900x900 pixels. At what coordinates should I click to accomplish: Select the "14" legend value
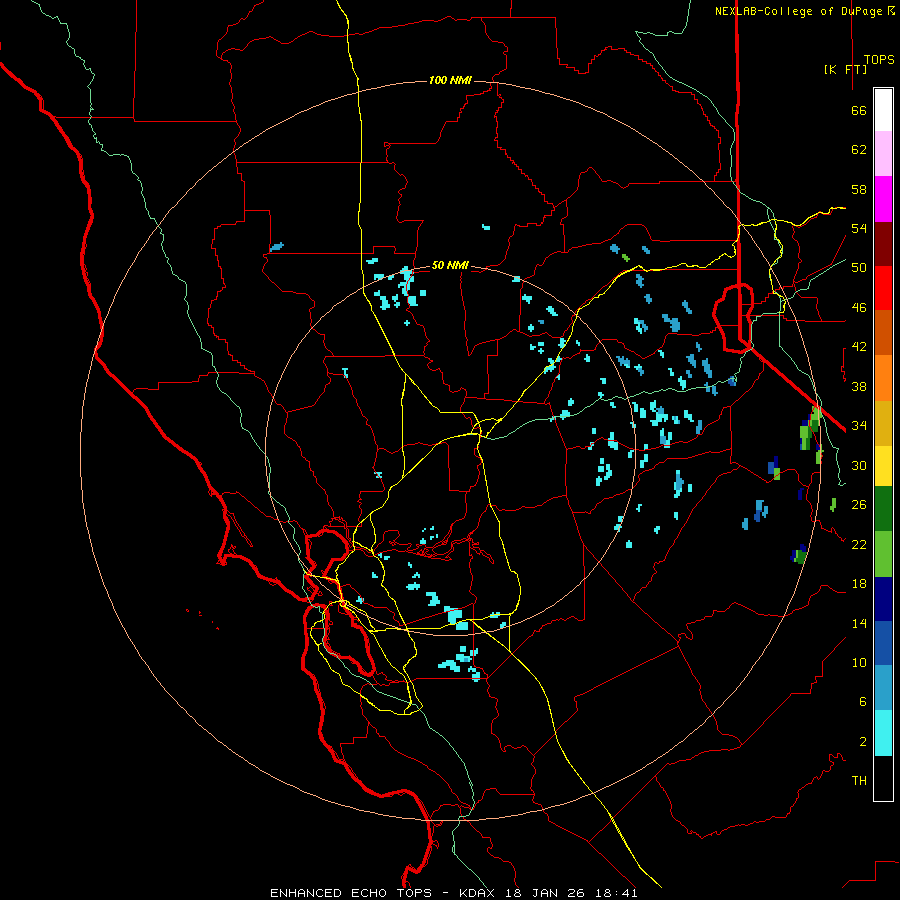[x=859, y=623]
